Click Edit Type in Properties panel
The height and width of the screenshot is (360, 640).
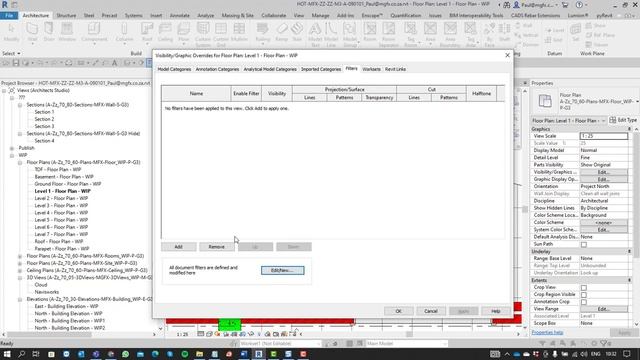(623, 120)
